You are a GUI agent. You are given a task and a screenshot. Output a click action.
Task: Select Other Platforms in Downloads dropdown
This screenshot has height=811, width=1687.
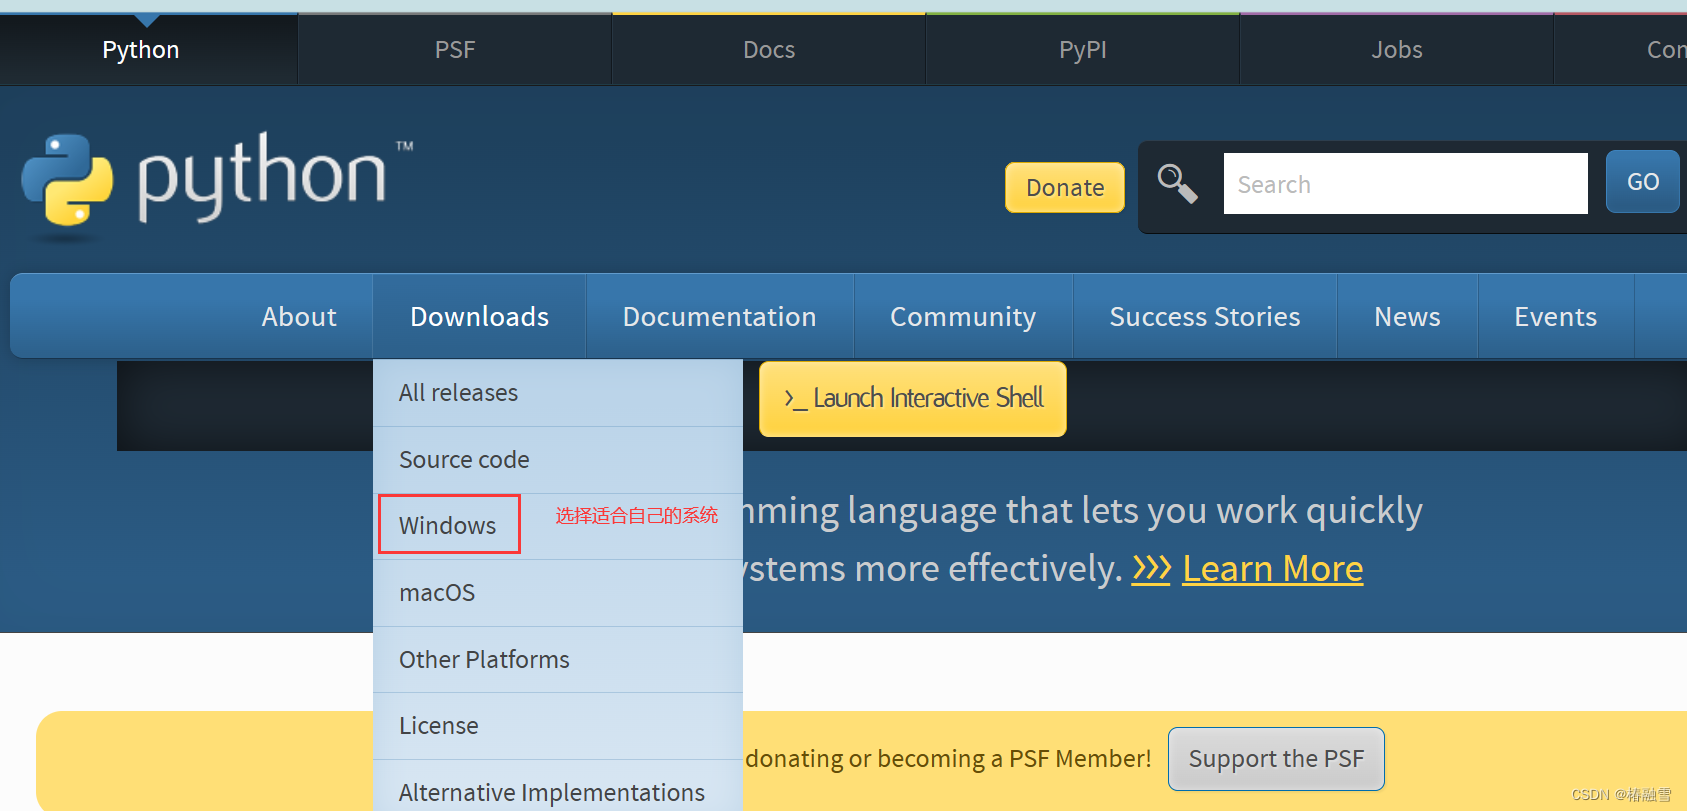(x=558, y=660)
